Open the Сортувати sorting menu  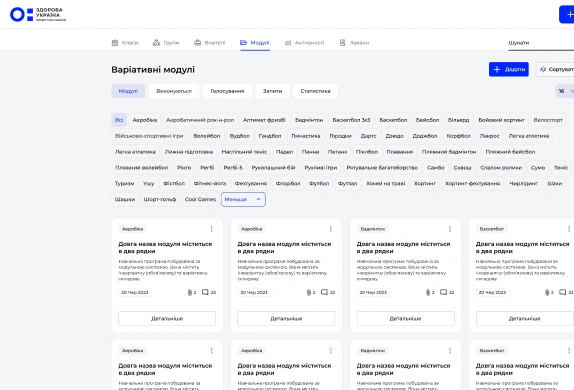(x=556, y=69)
